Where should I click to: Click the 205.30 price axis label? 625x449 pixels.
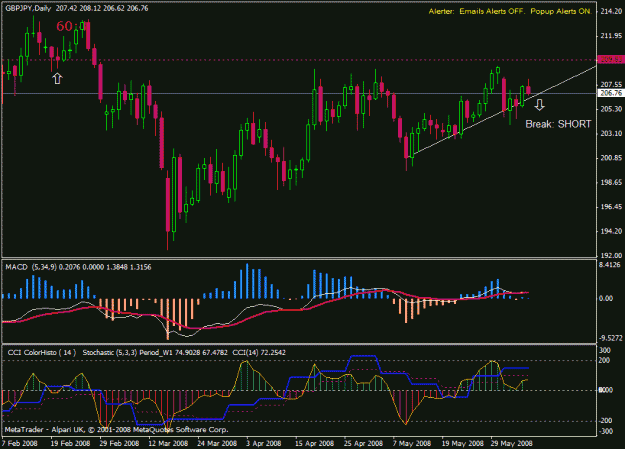click(611, 109)
